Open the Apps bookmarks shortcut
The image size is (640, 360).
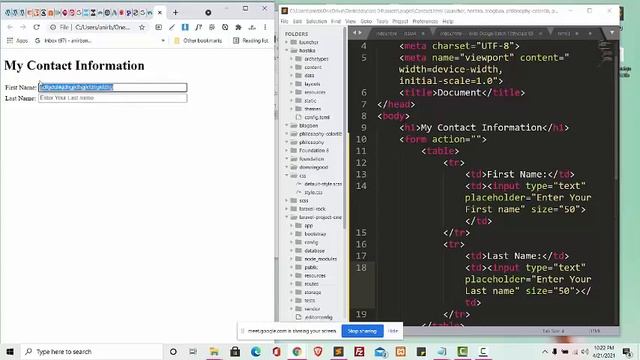click(x=17, y=40)
